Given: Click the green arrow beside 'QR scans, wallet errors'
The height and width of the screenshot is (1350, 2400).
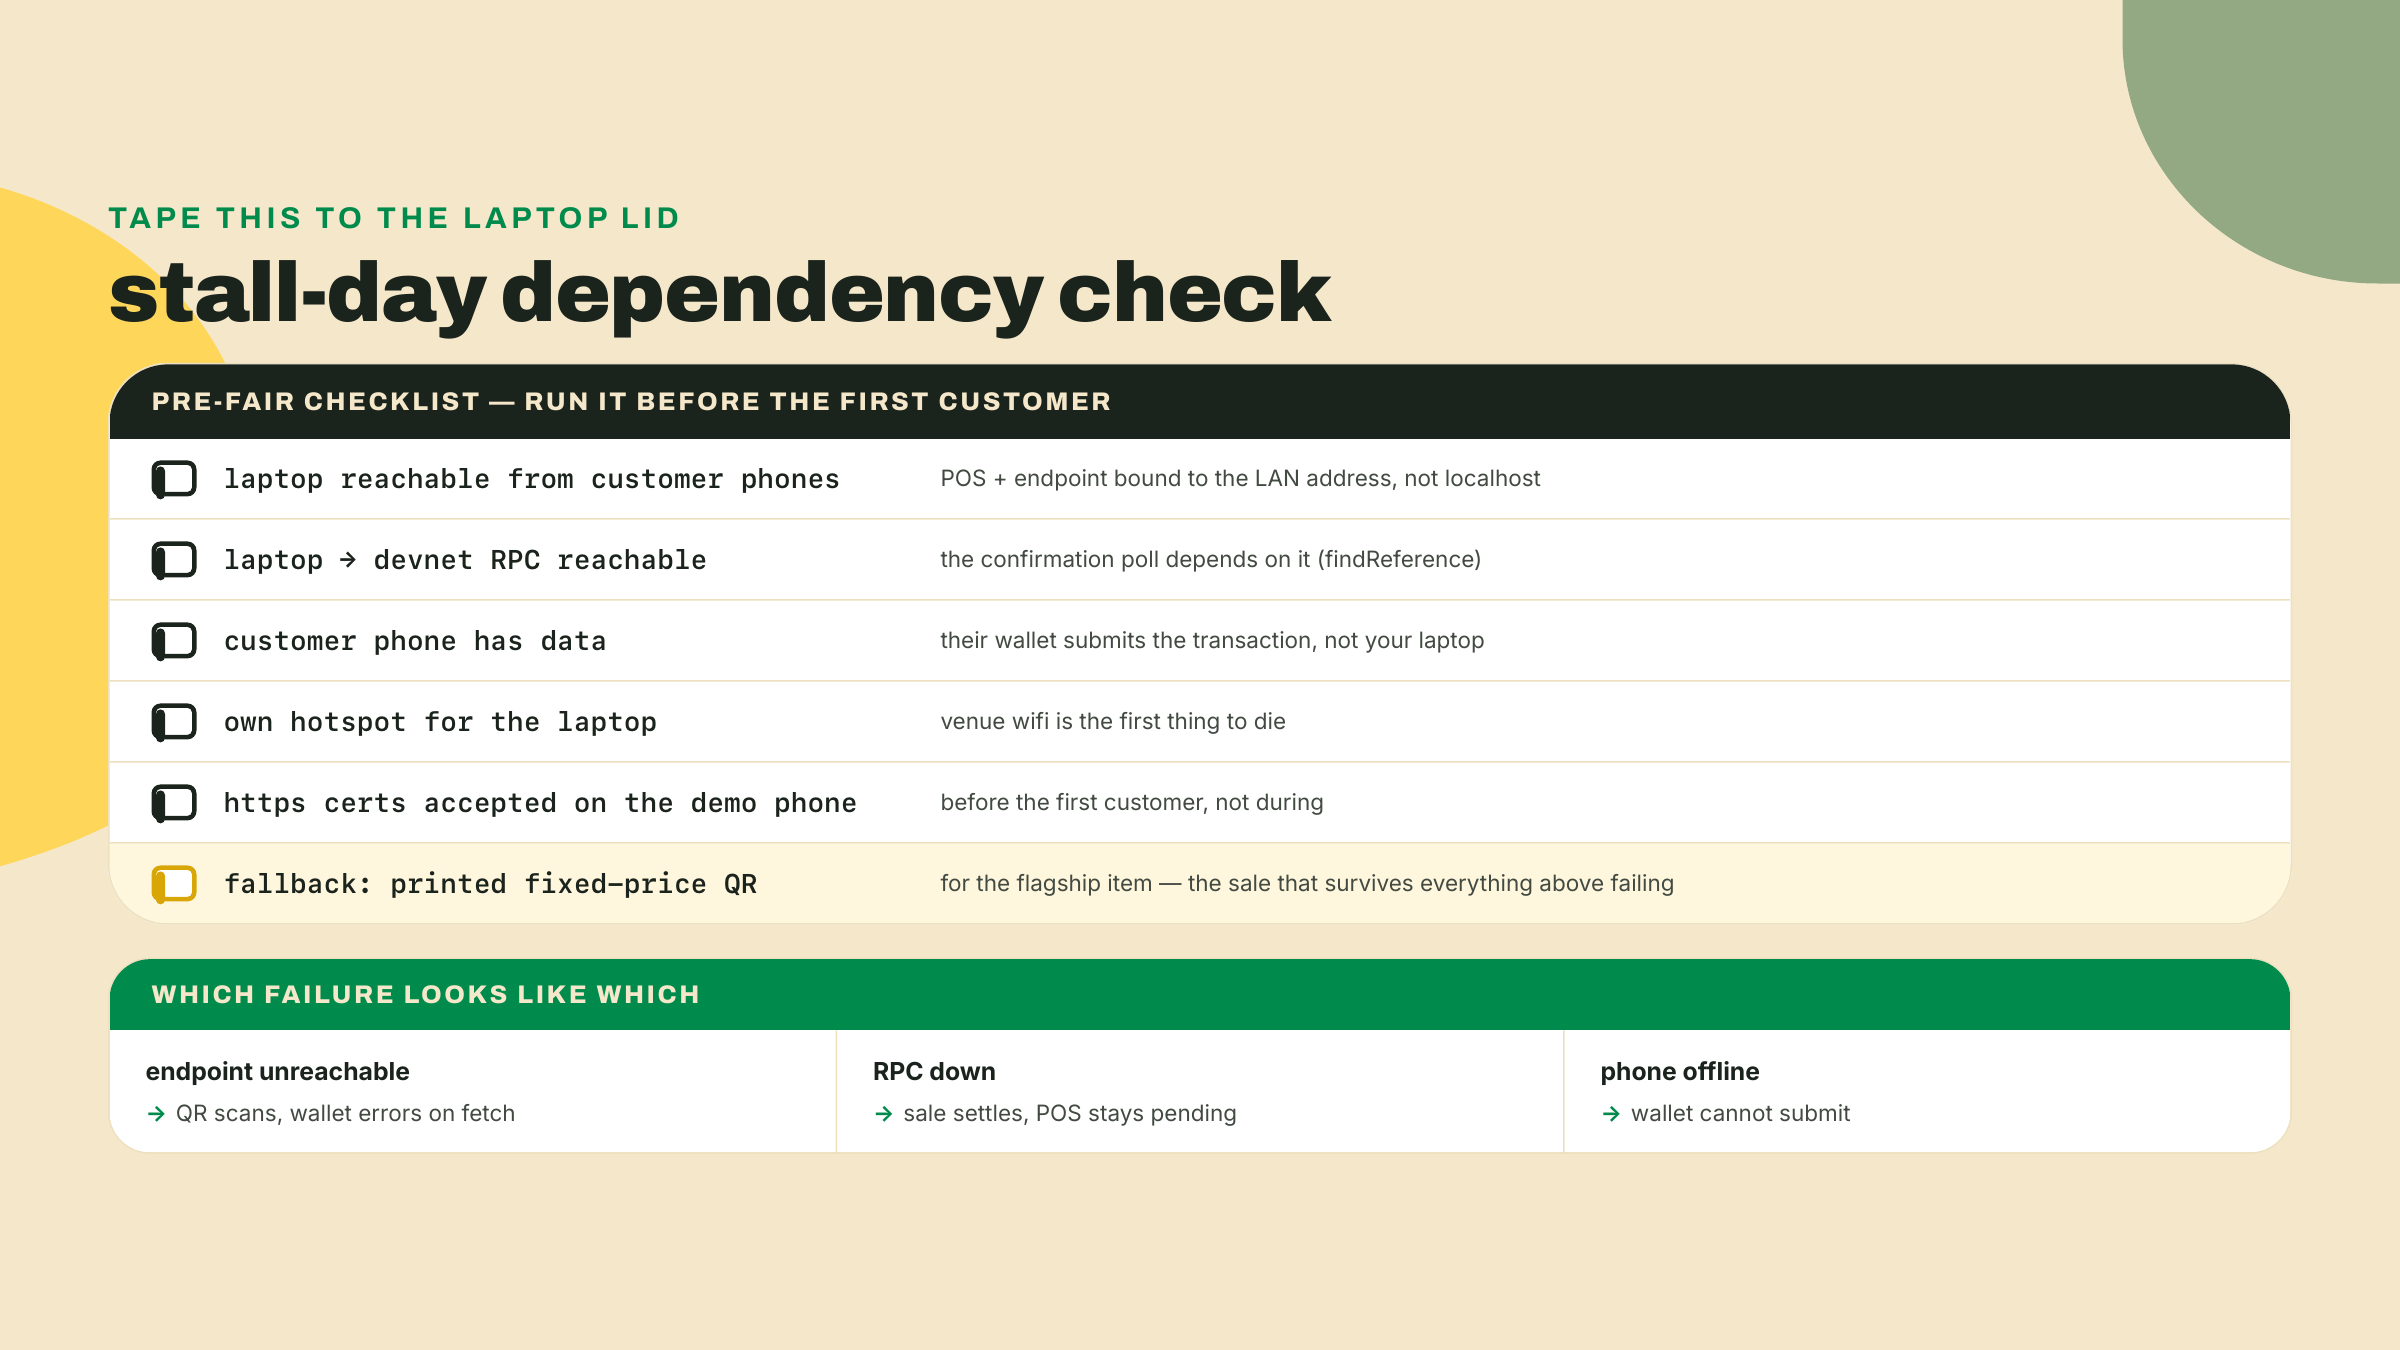Looking at the screenshot, I should pos(156,1114).
